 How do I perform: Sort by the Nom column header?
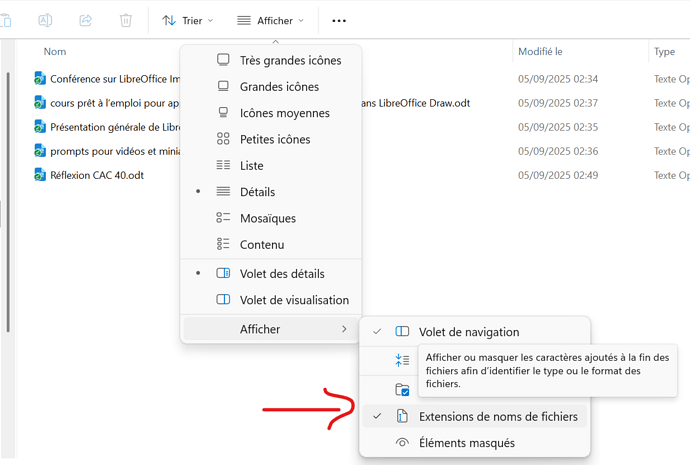coord(55,52)
